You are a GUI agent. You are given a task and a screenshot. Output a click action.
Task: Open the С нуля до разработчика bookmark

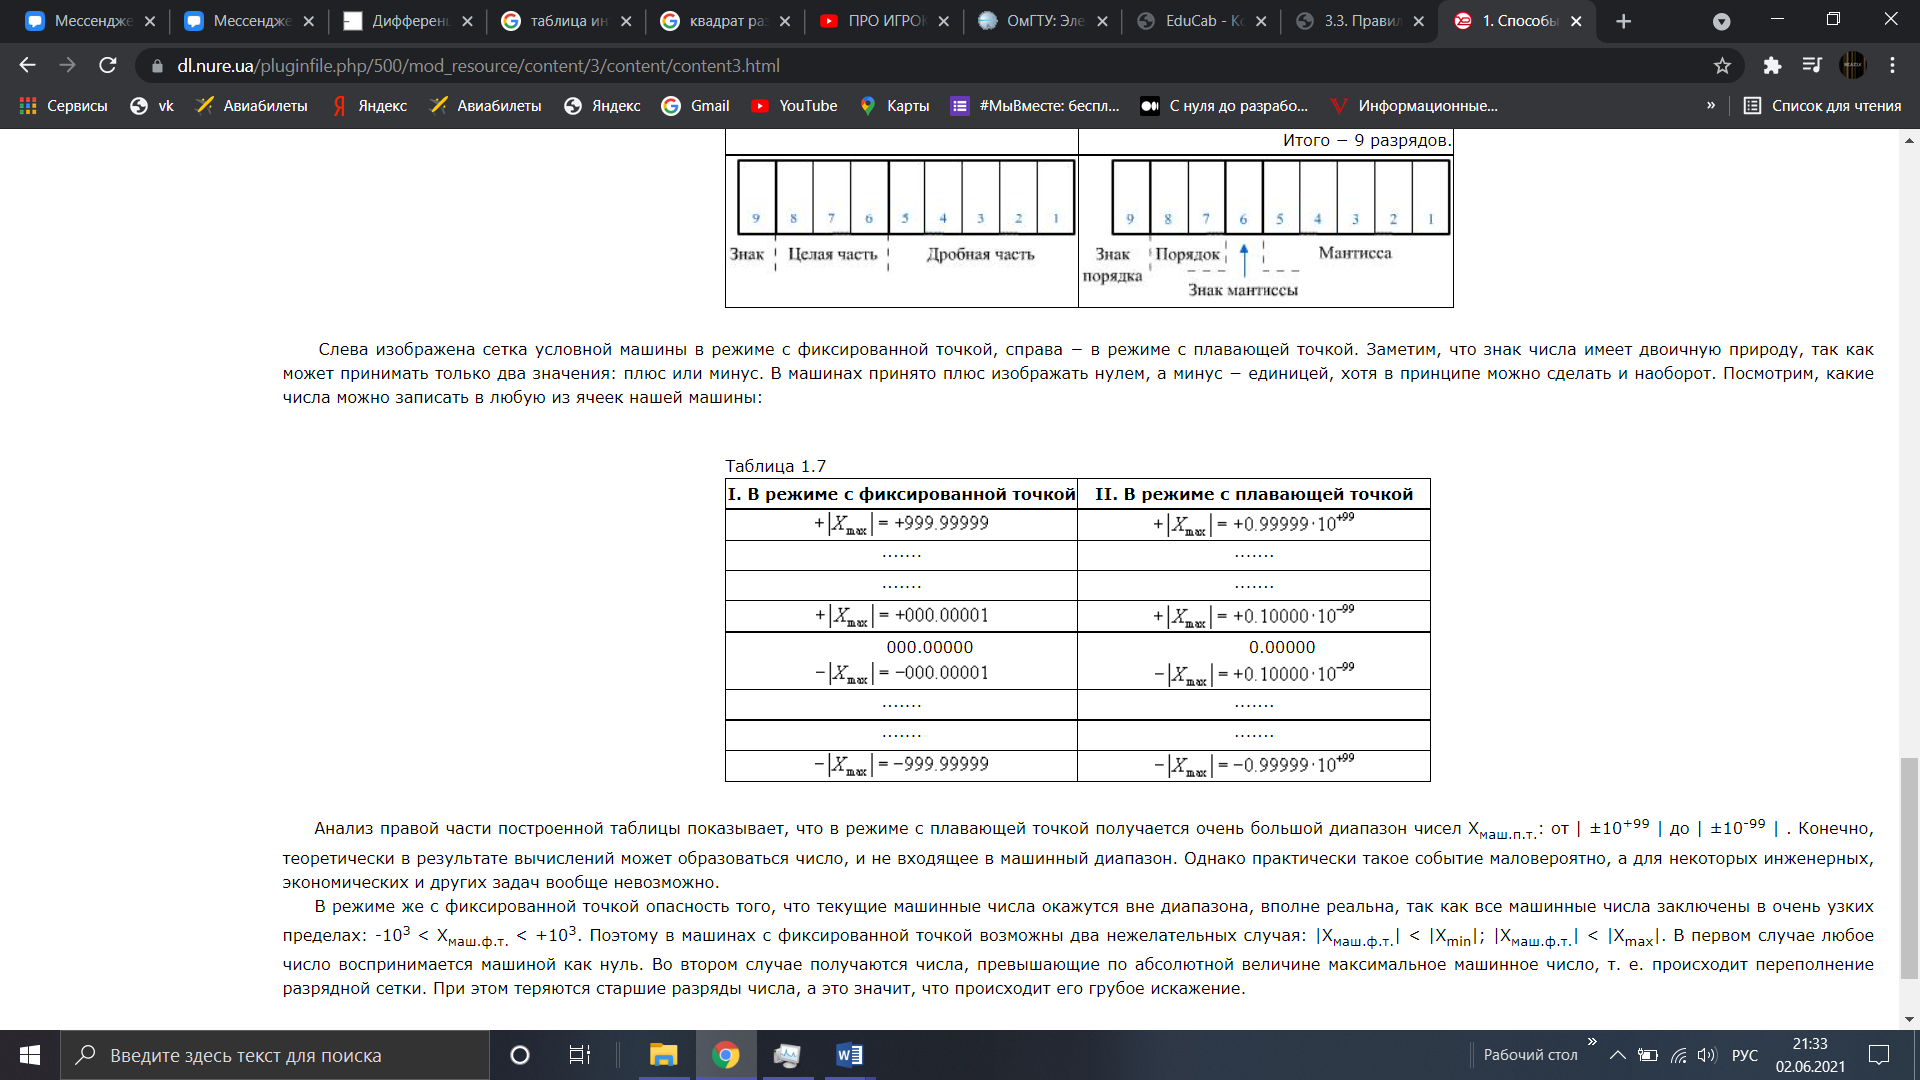(1225, 105)
